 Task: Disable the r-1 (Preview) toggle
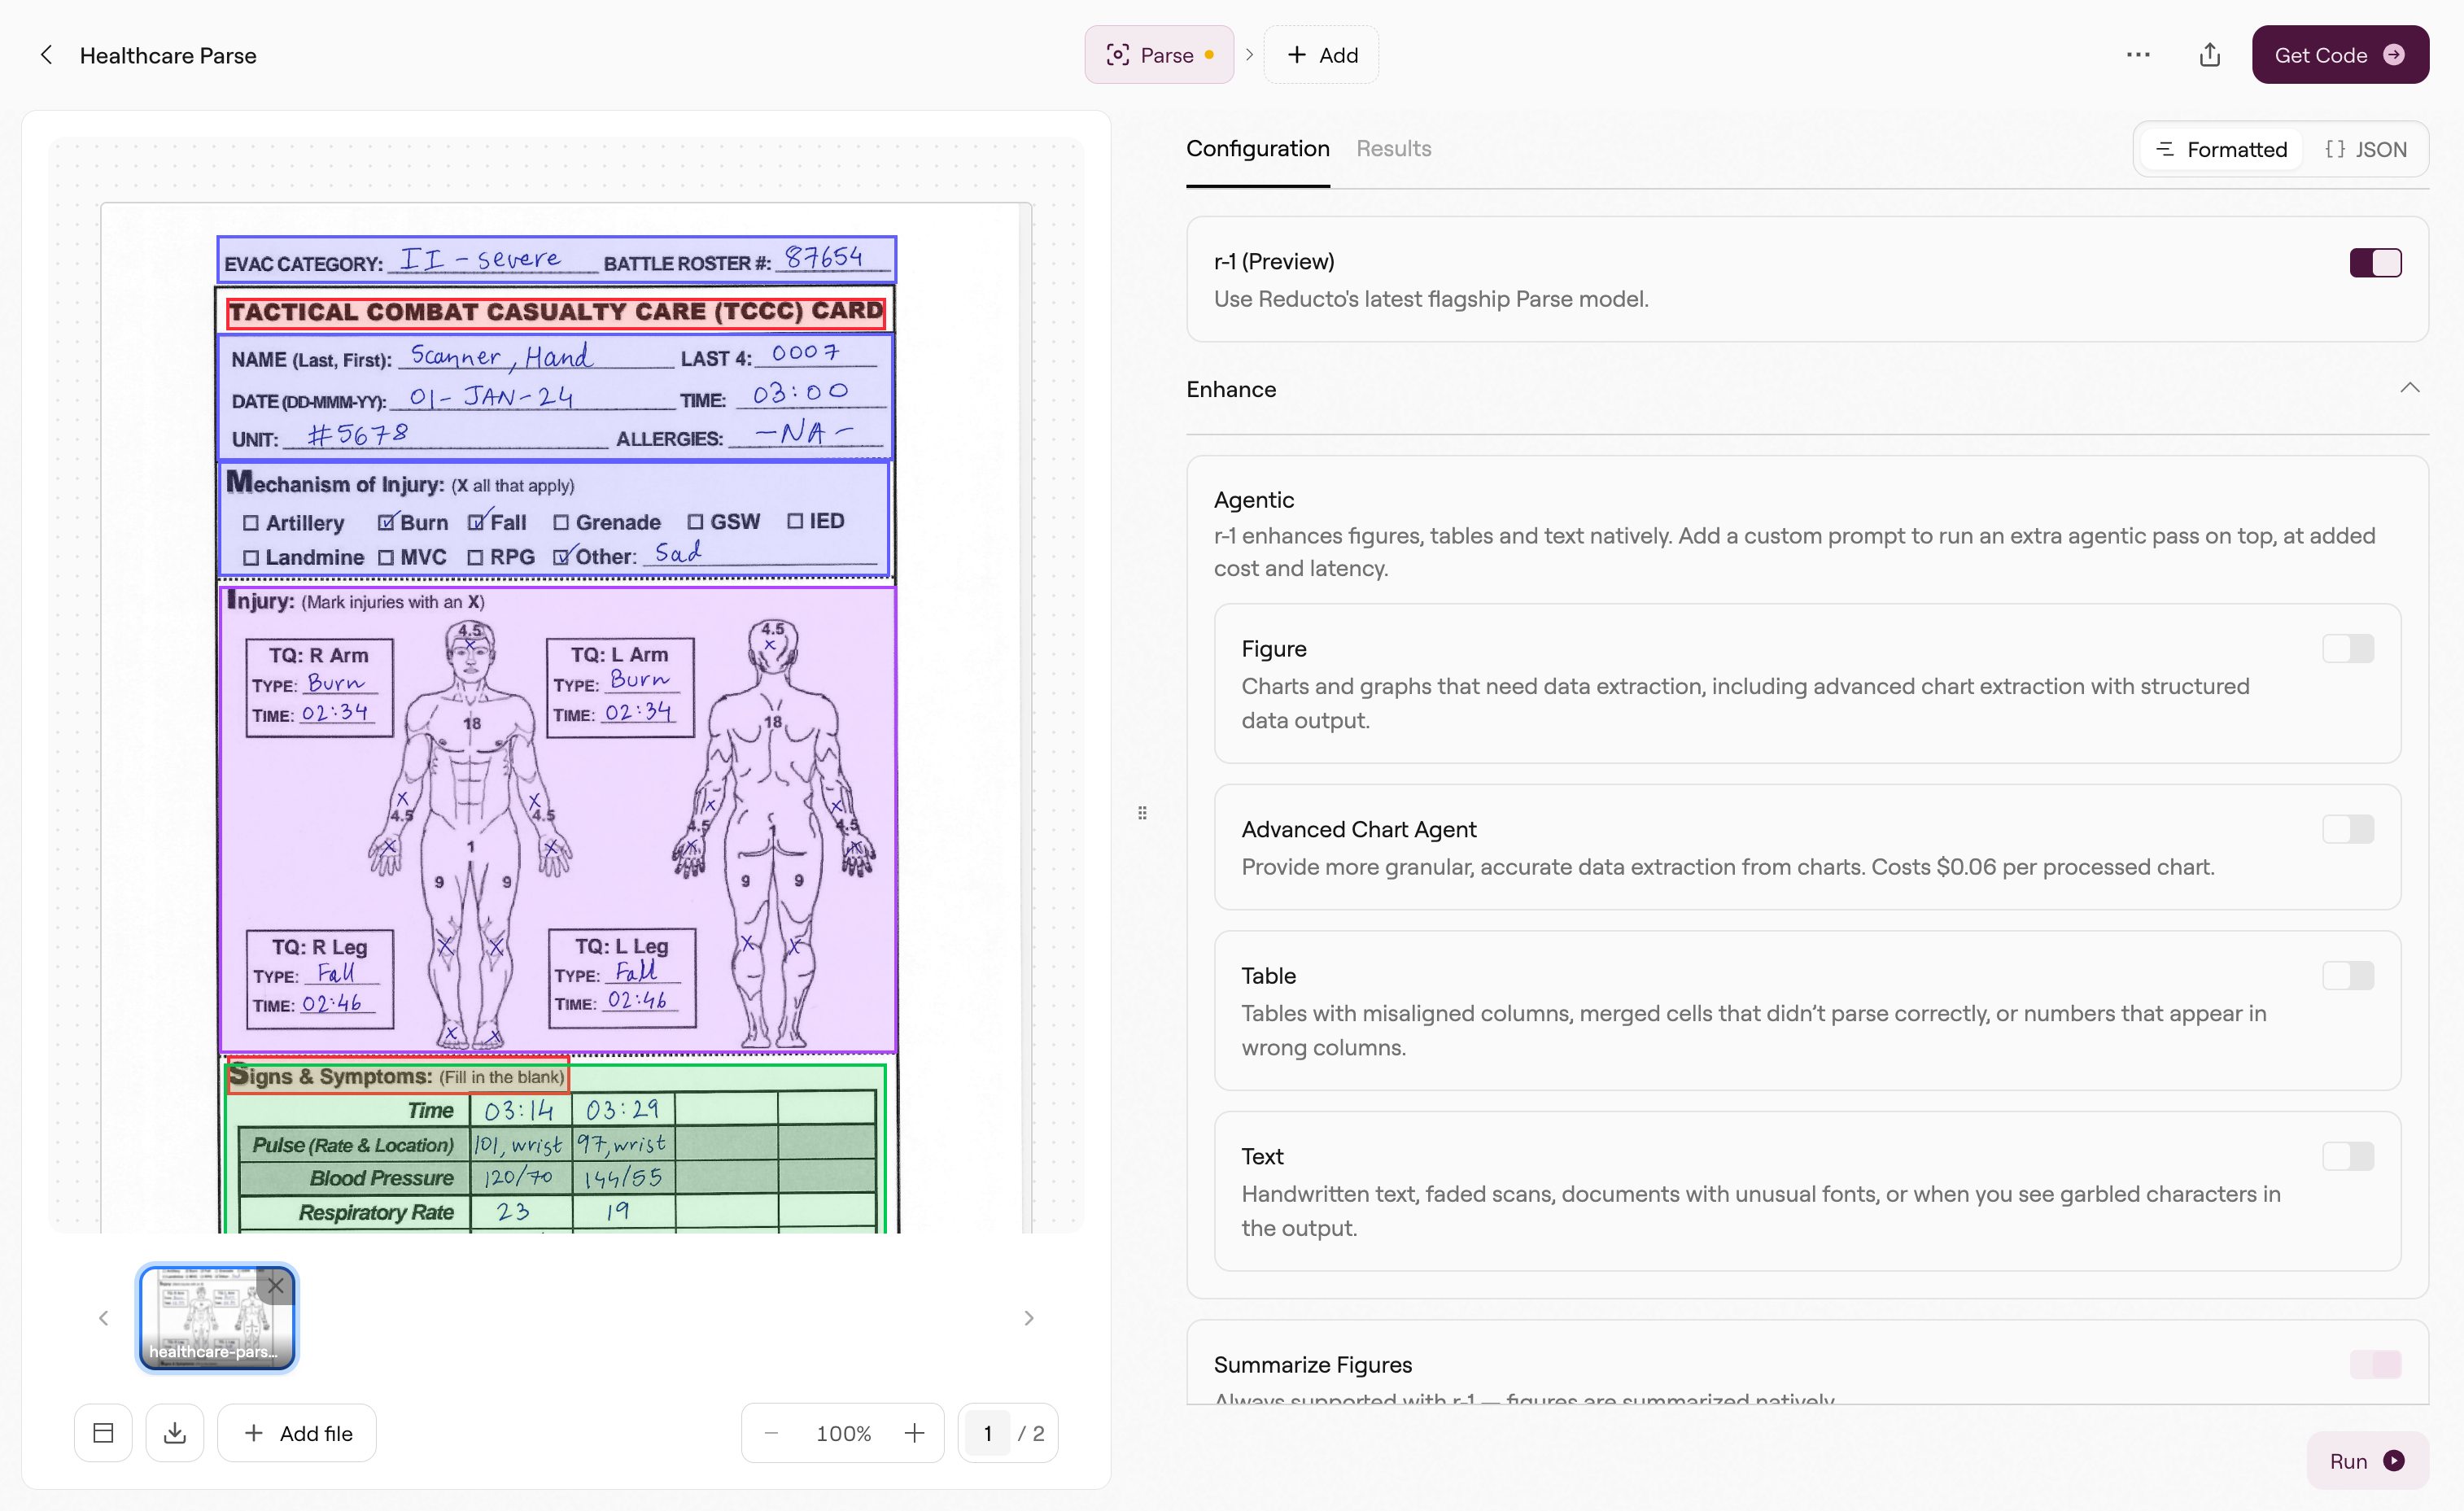tap(2375, 263)
